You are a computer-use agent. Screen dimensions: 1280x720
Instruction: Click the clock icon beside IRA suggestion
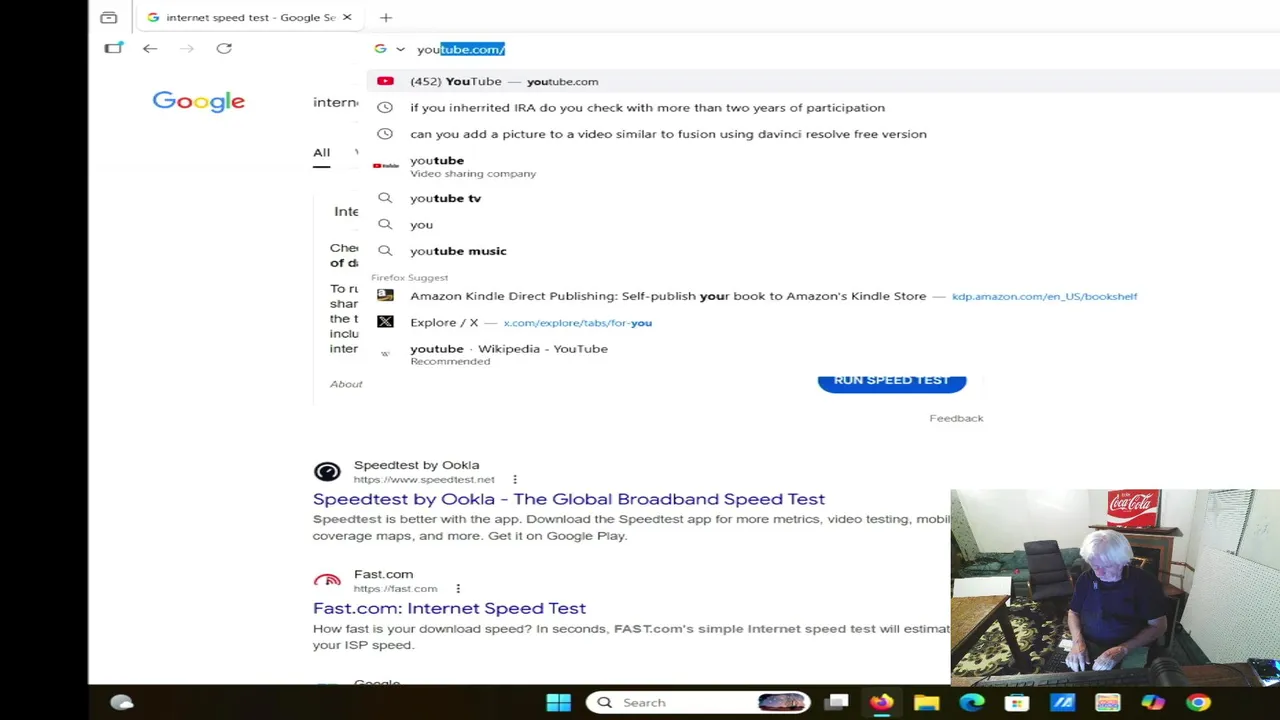click(x=385, y=107)
